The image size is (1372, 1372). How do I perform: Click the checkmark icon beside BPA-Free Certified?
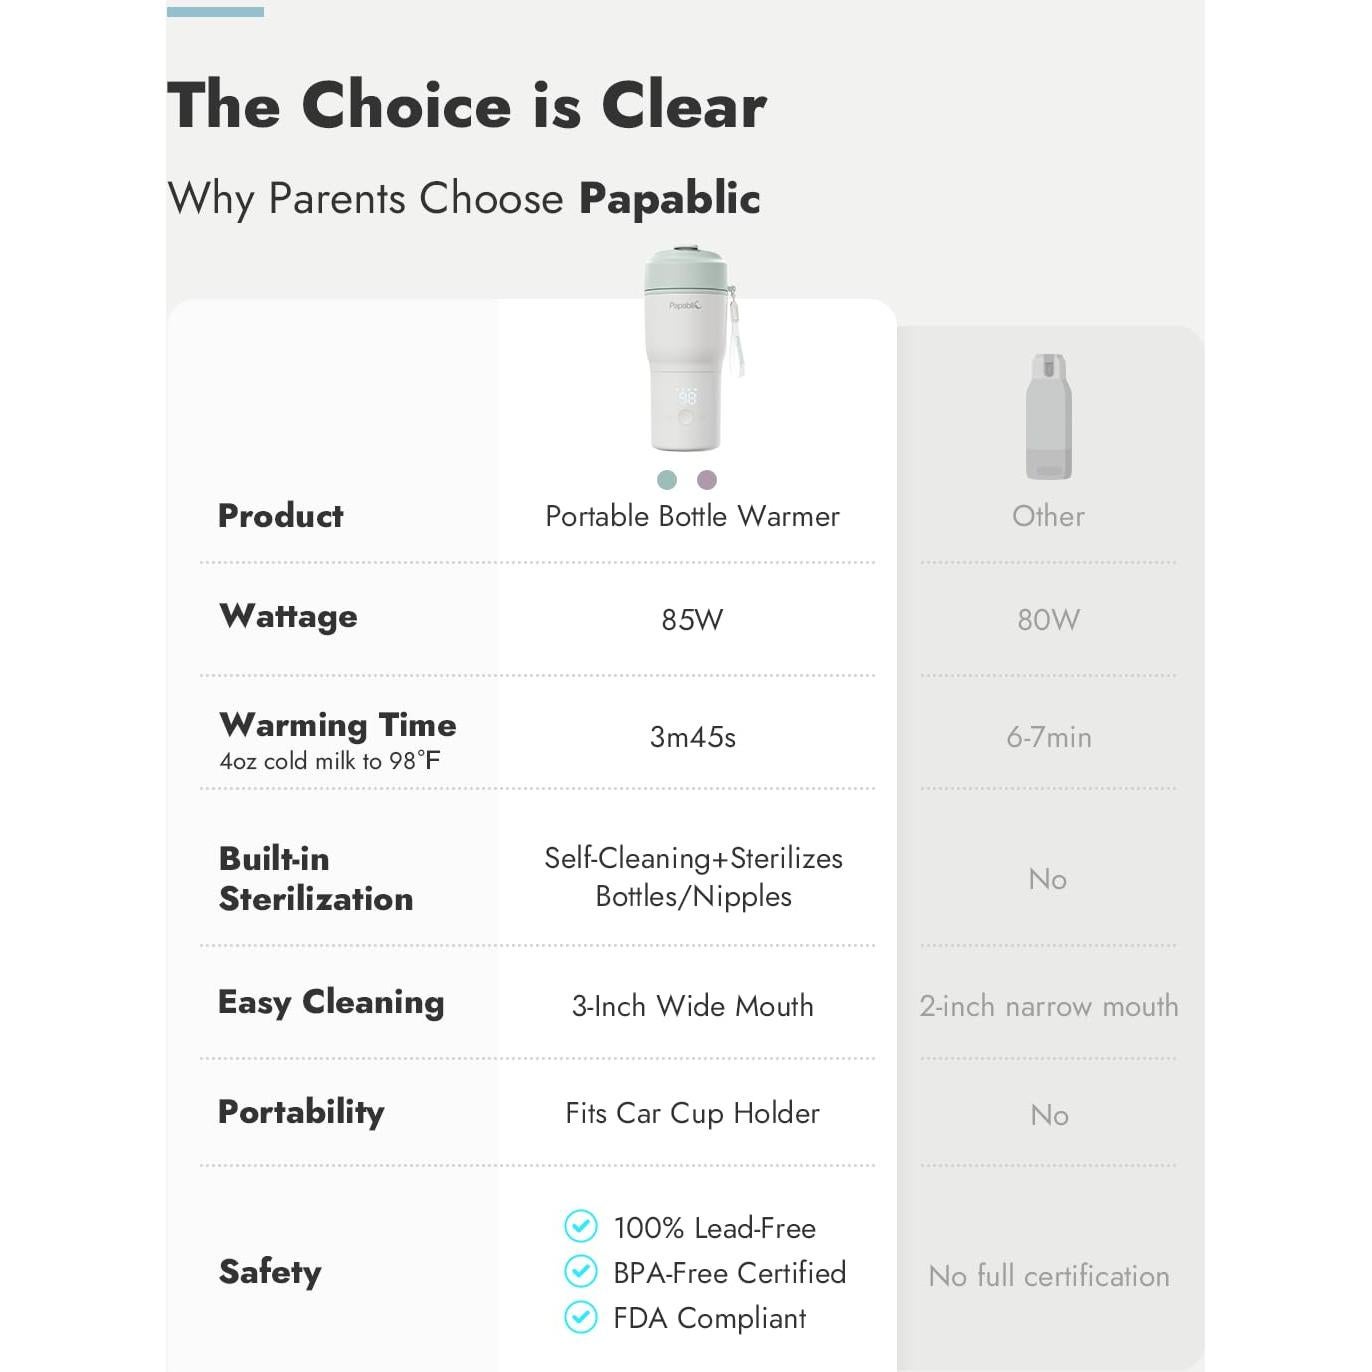click(581, 1271)
